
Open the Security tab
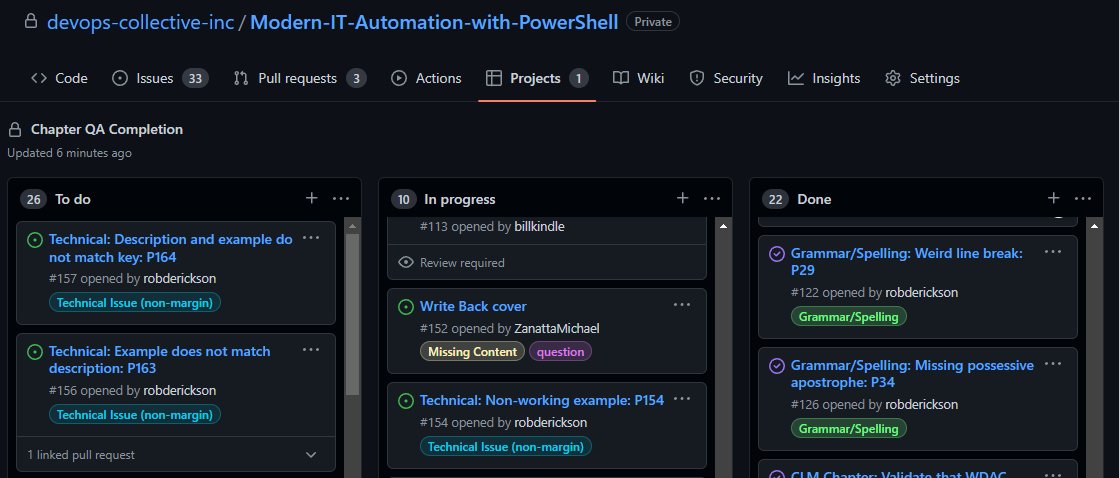click(x=726, y=78)
